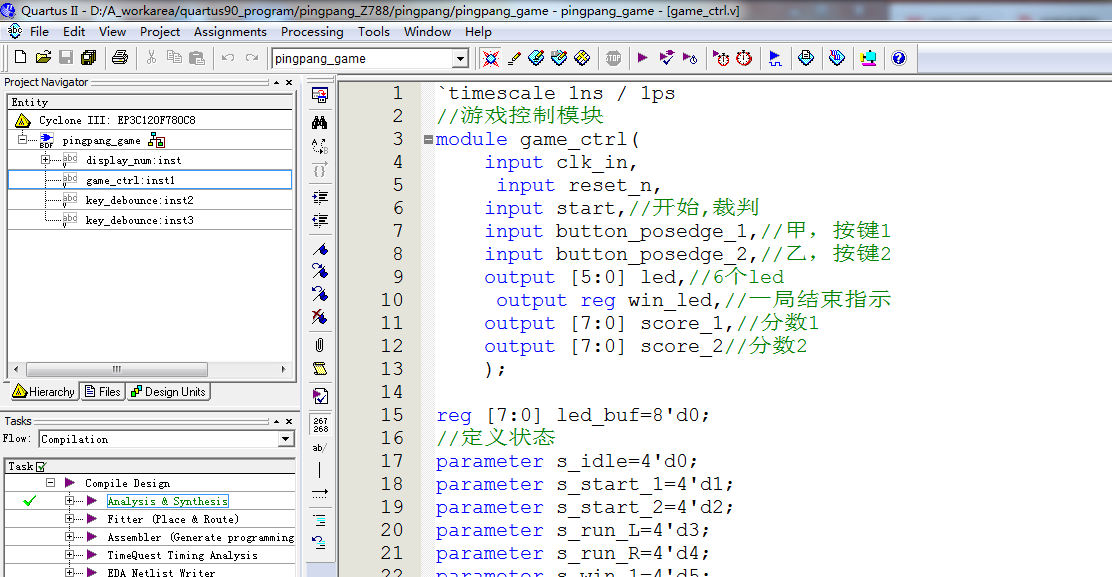1112x577 pixels.
Task: Click the Open file folder icon
Action: (x=43, y=58)
